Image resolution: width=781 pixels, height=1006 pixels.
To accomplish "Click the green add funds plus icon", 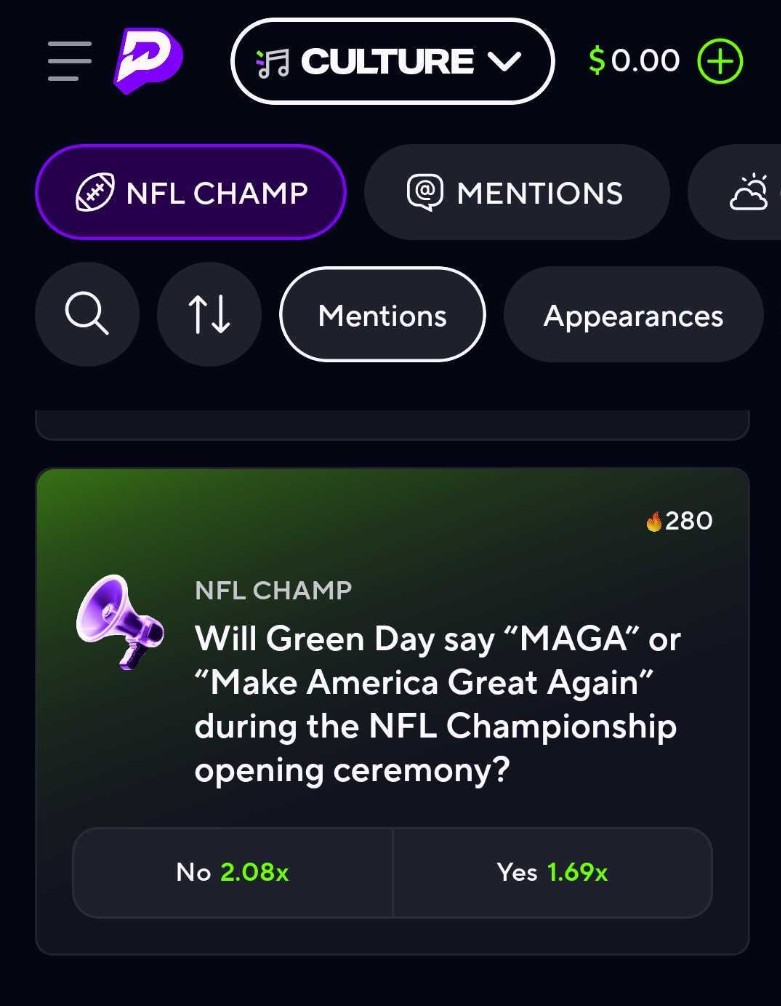I will click(720, 62).
